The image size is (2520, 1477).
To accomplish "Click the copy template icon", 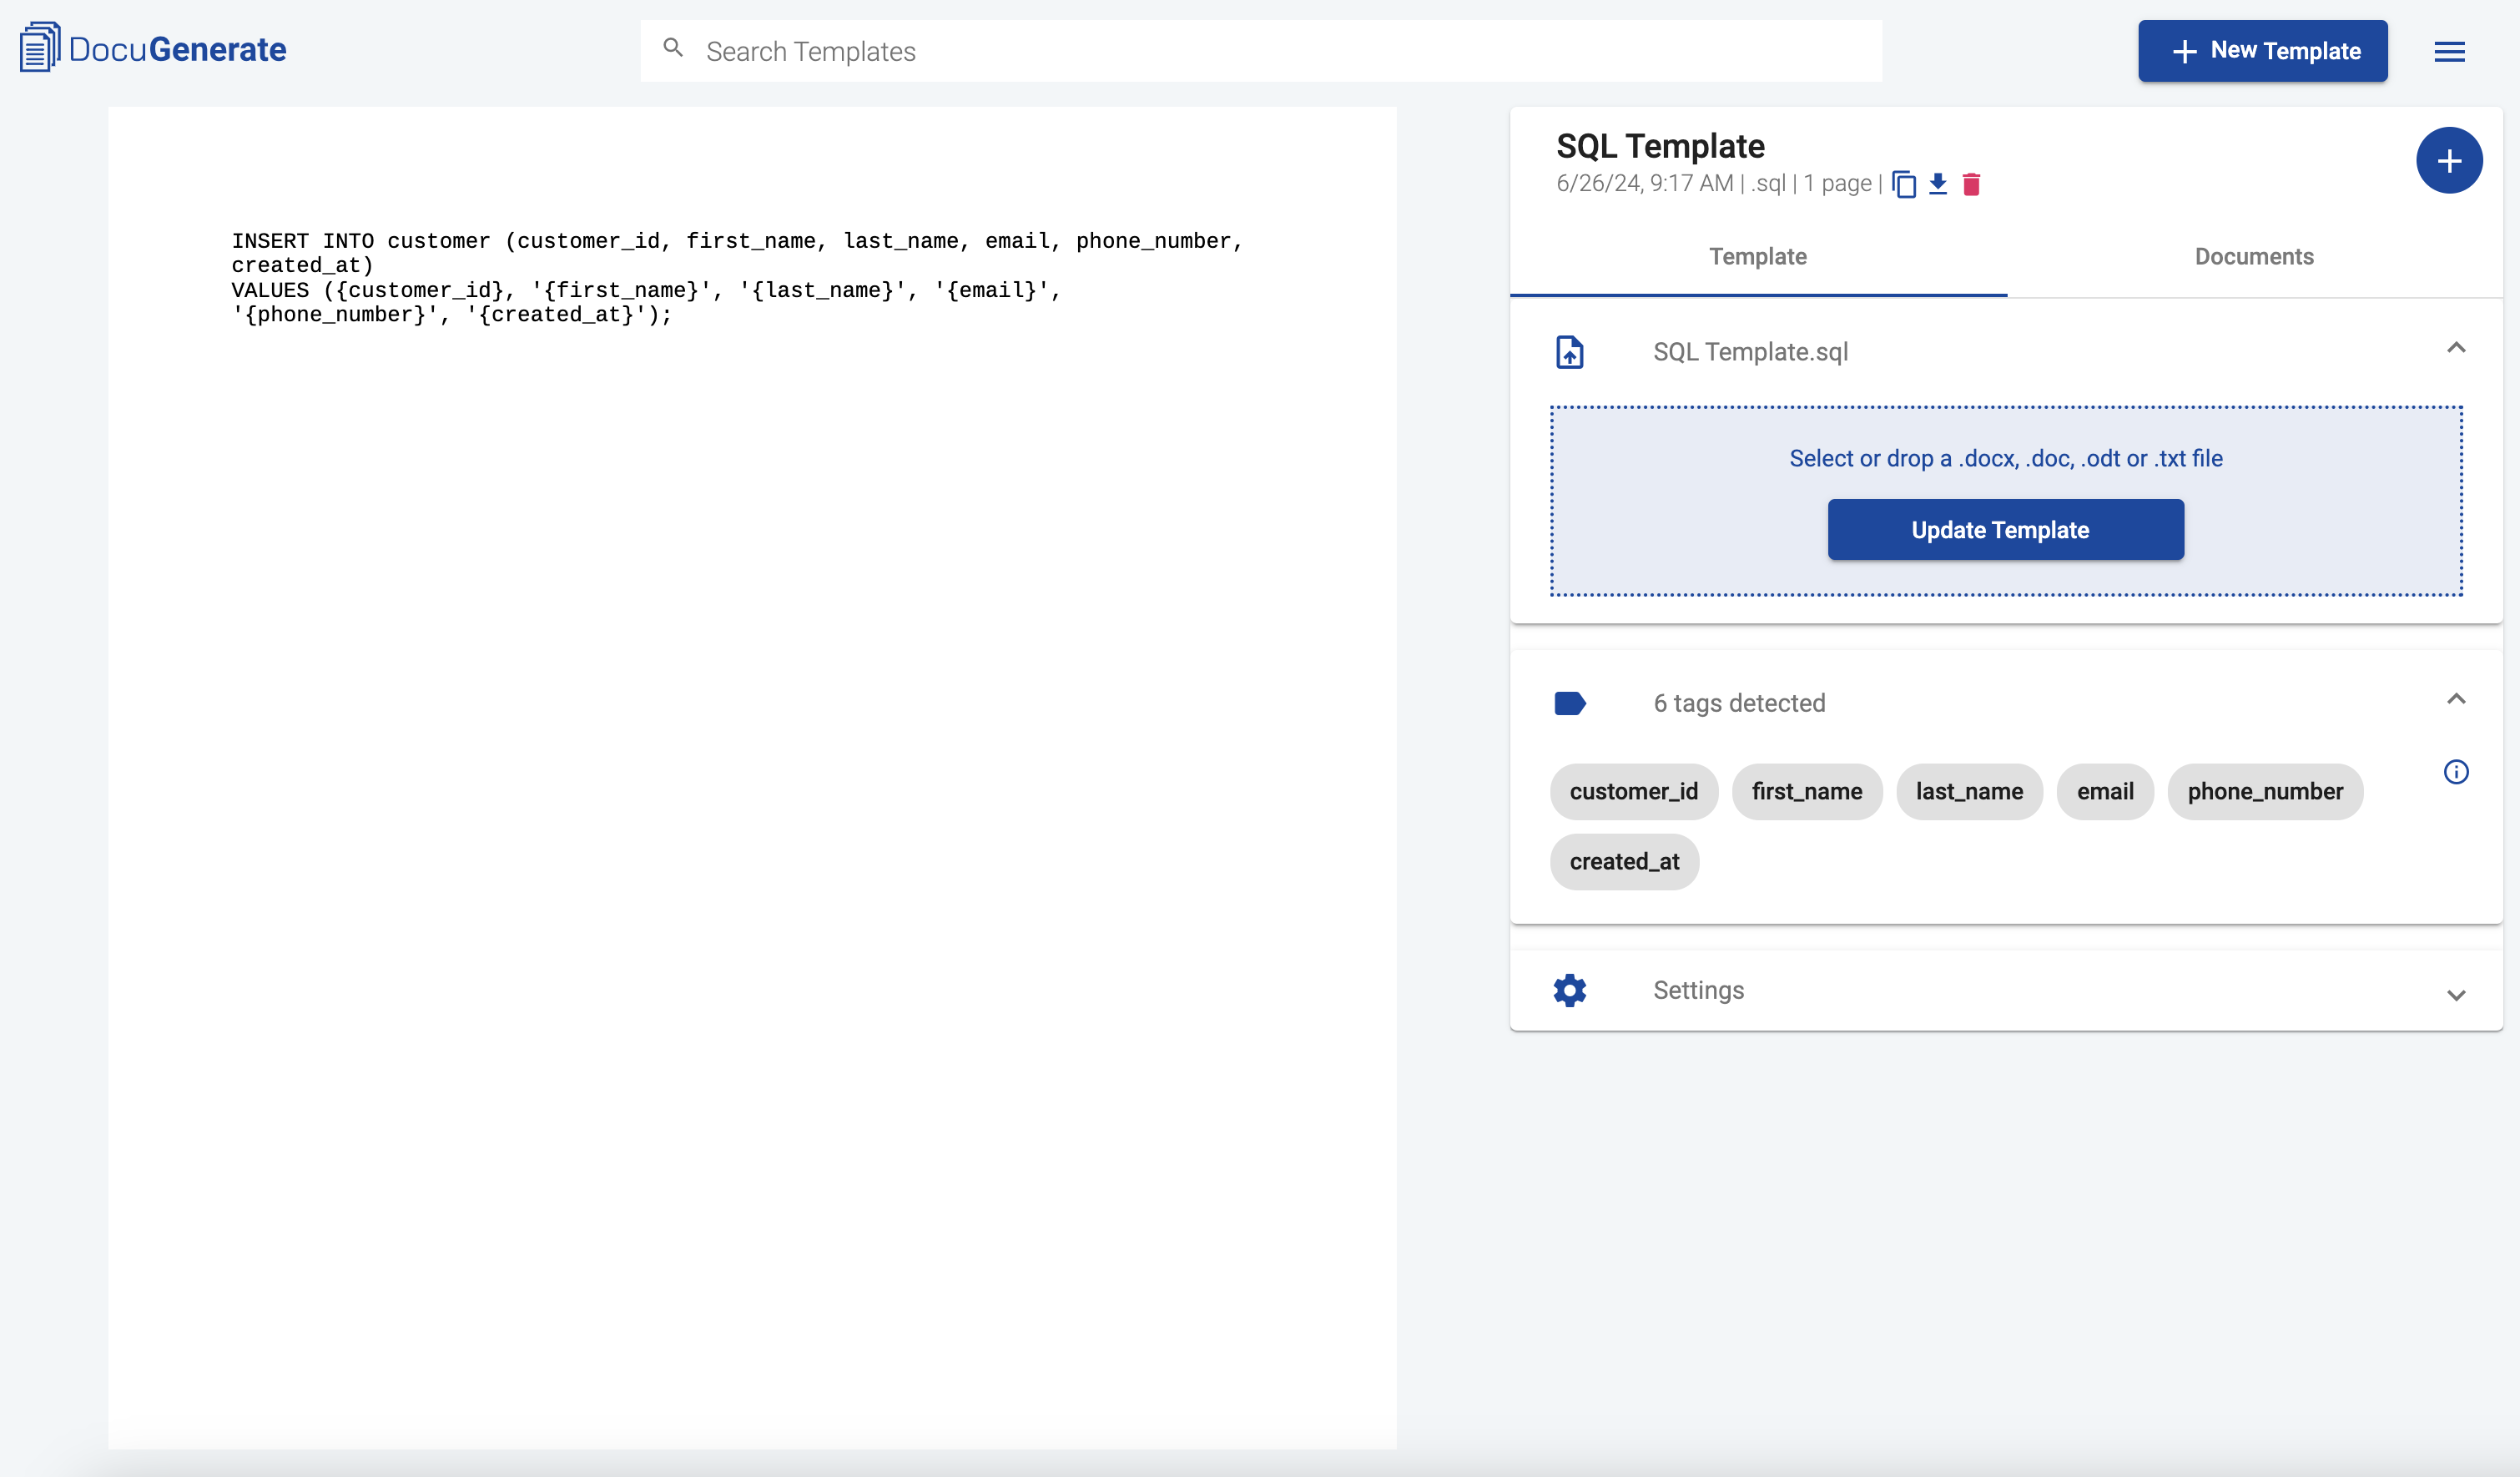I will click(x=1903, y=183).
